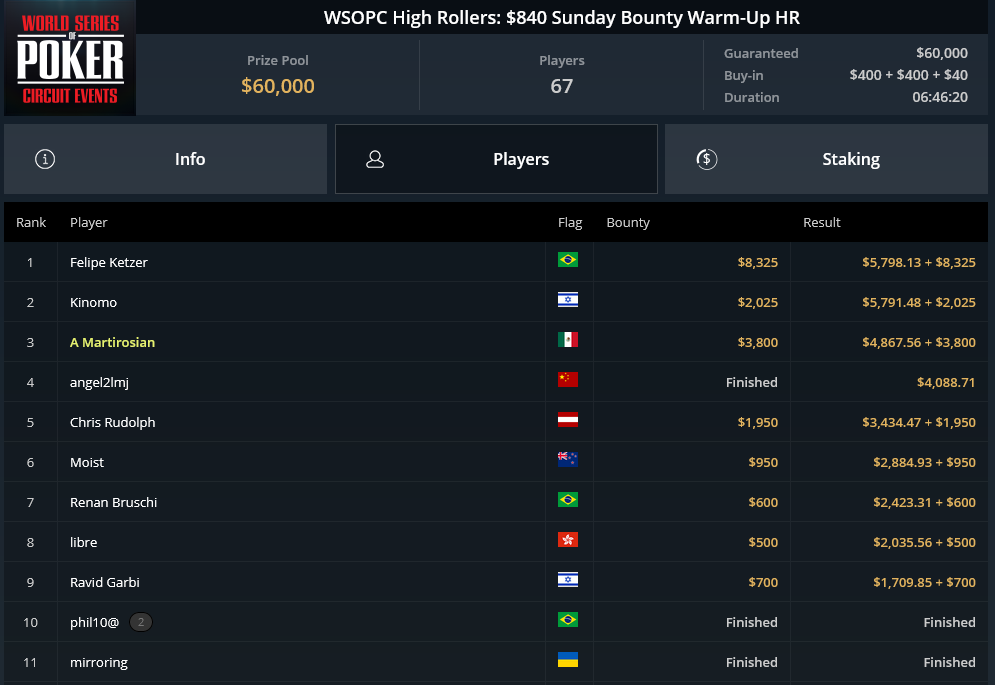Select the Players tab
The image size is (995, 685).
pyautogui.click(x=496, y=159)
